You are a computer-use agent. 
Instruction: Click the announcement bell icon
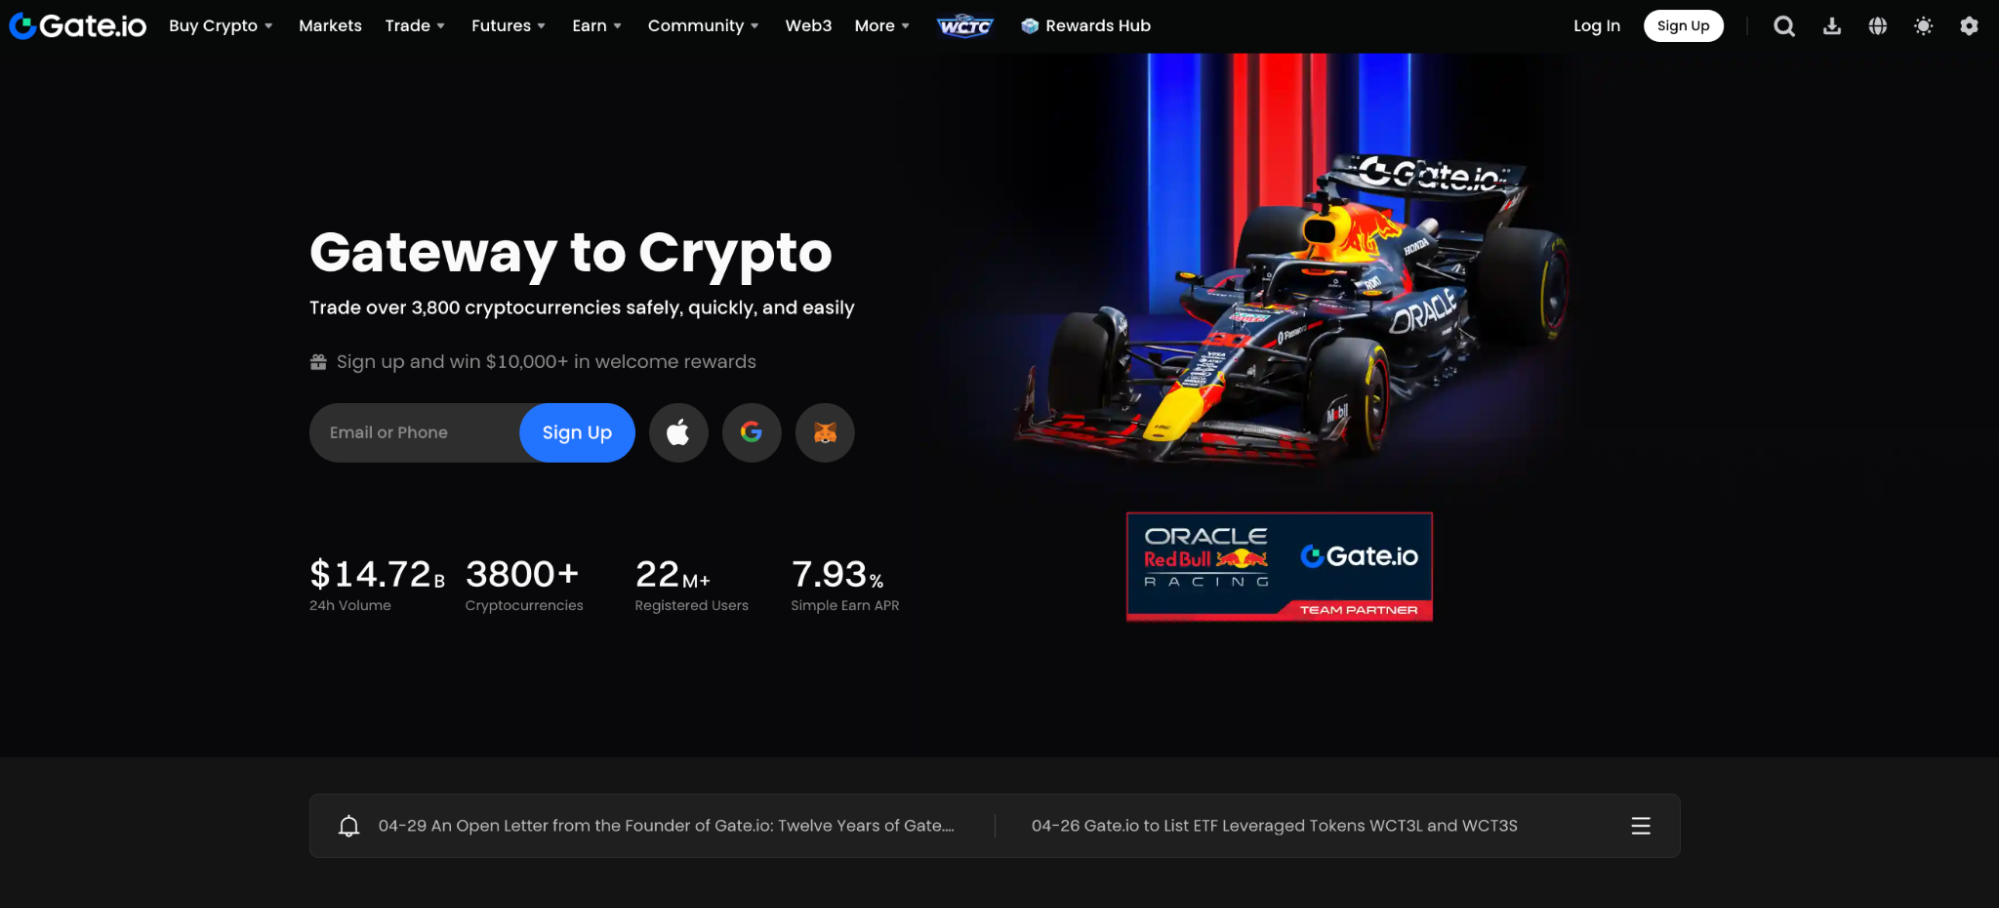[x=348, y=826]
